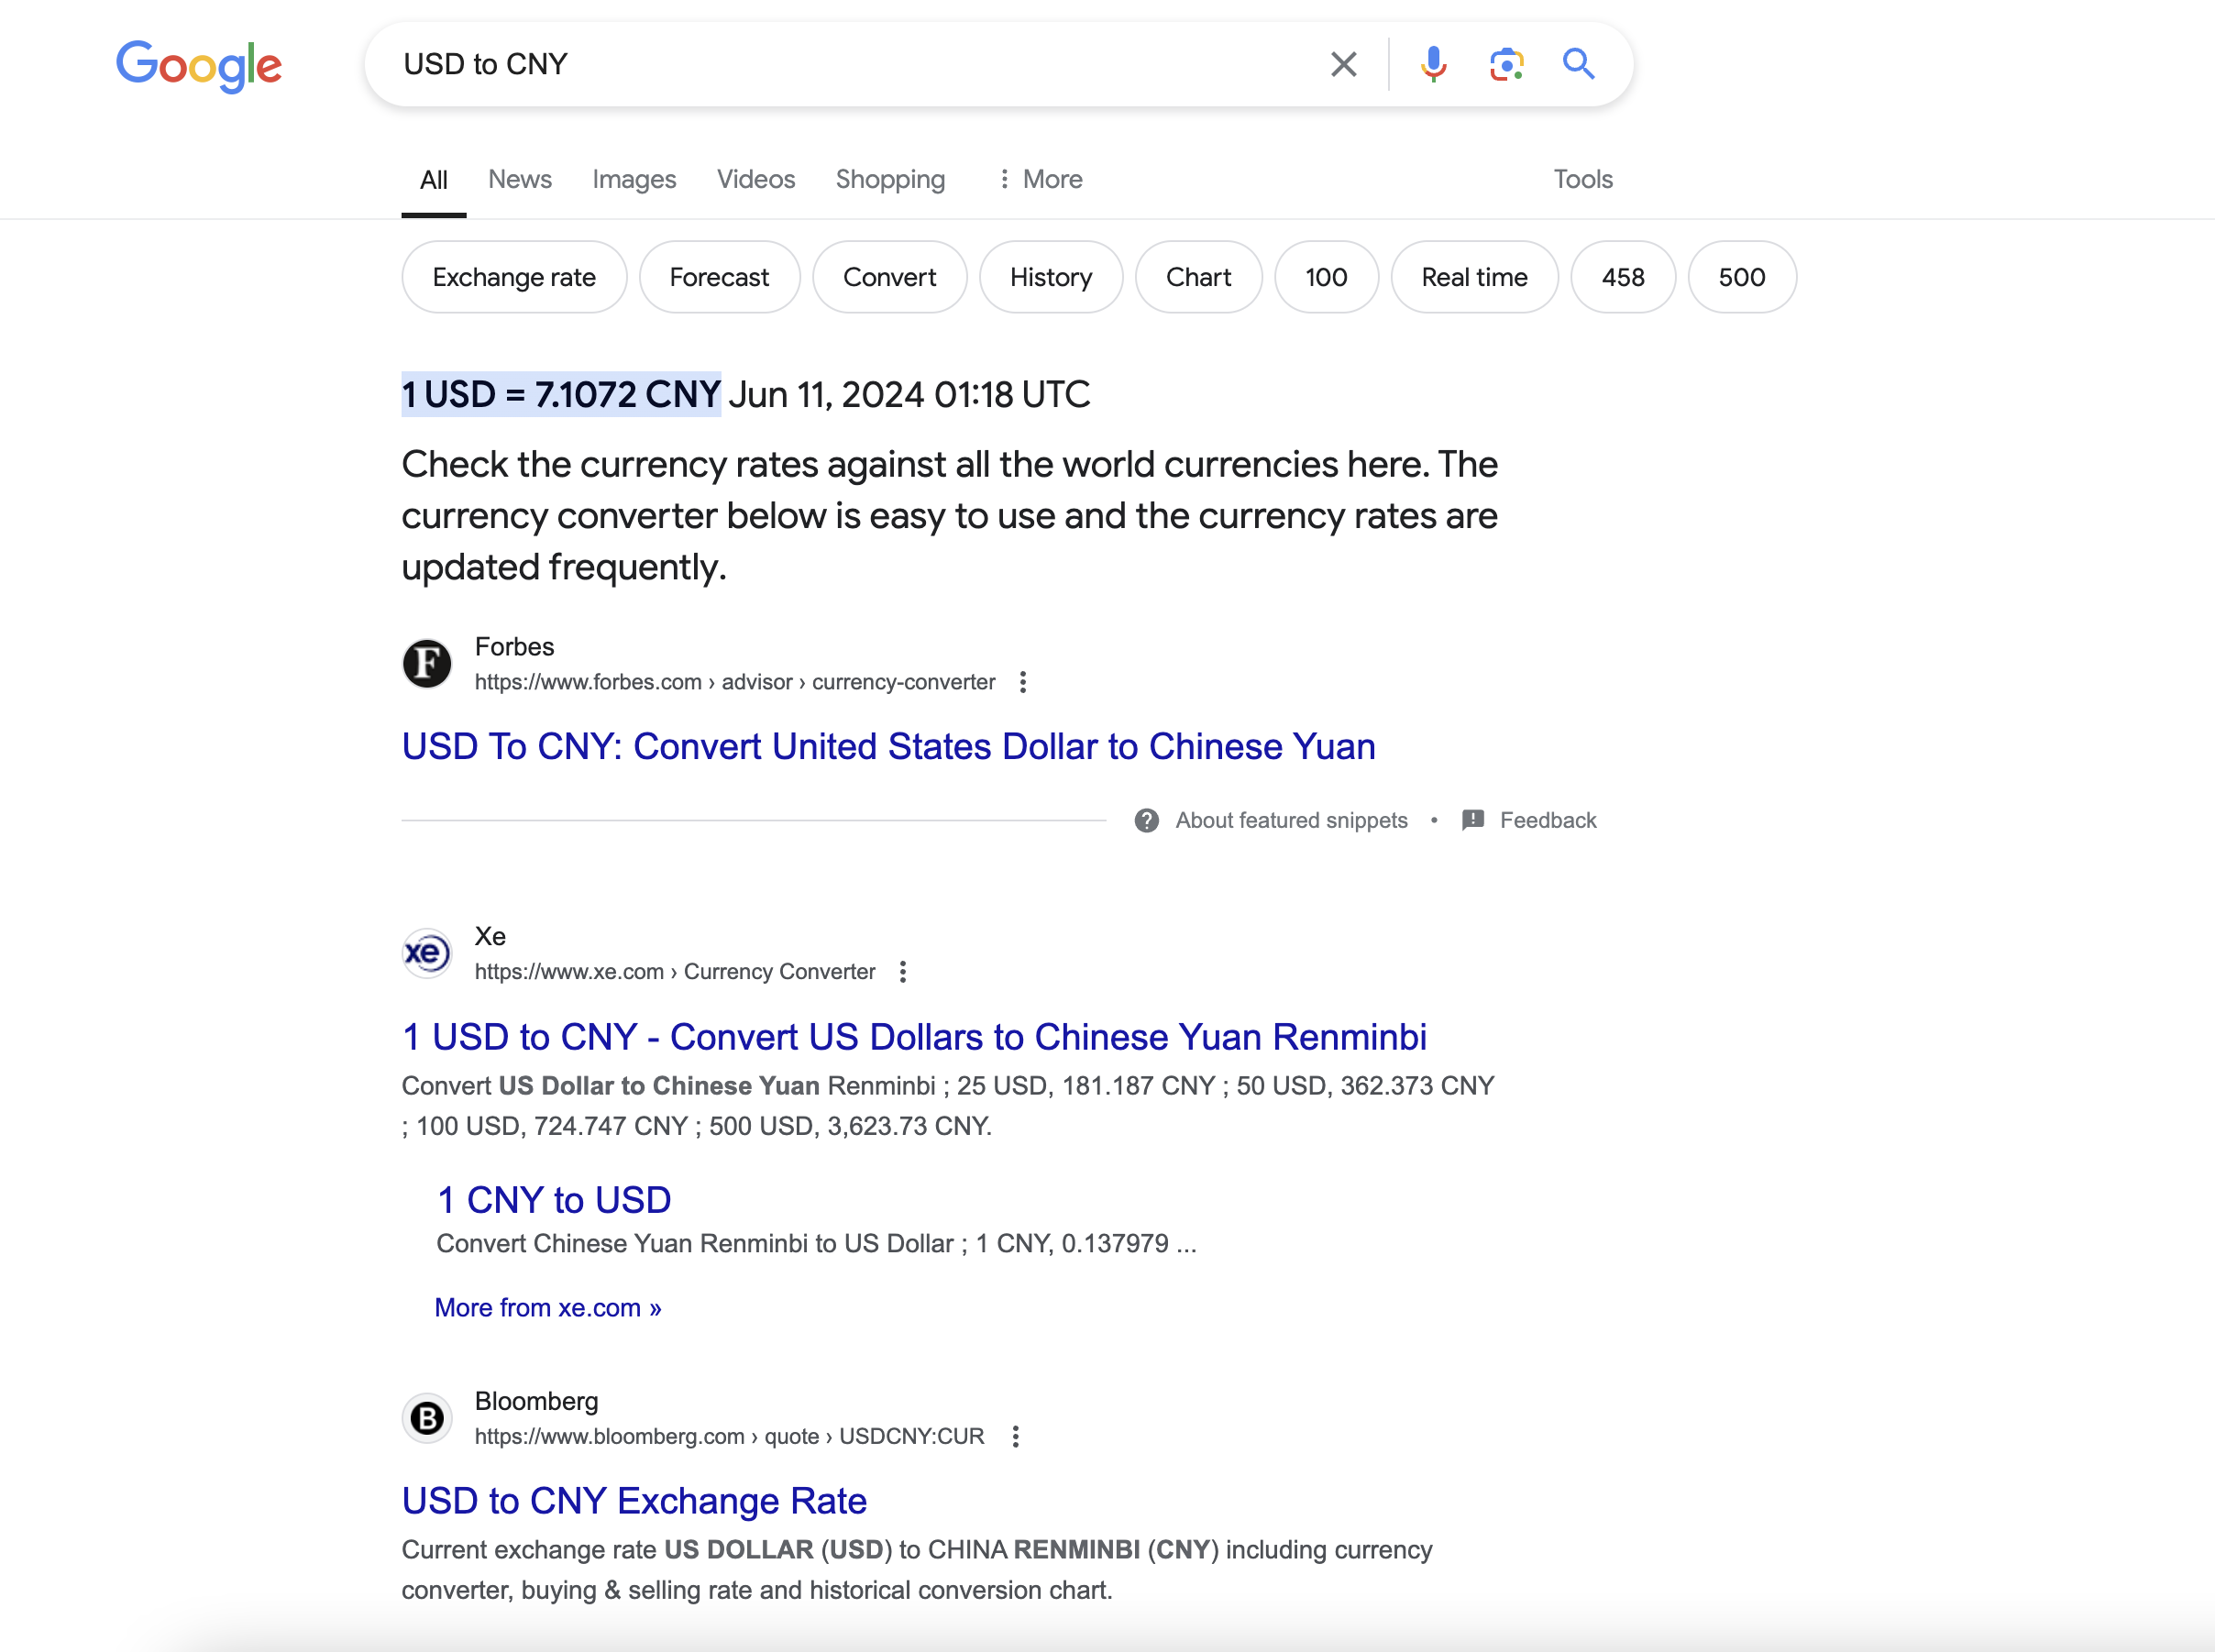Click More from xe.com

tap(548, 1307)
